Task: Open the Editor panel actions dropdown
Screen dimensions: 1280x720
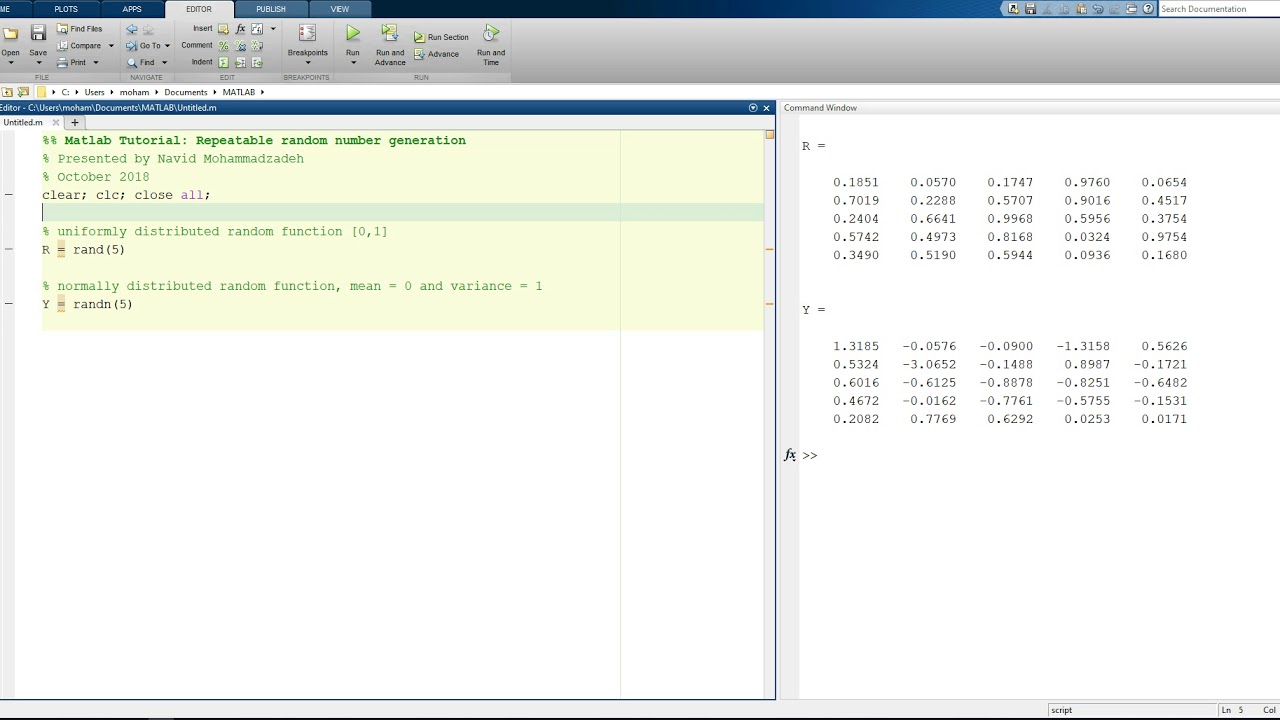Action: pos(753,108)
